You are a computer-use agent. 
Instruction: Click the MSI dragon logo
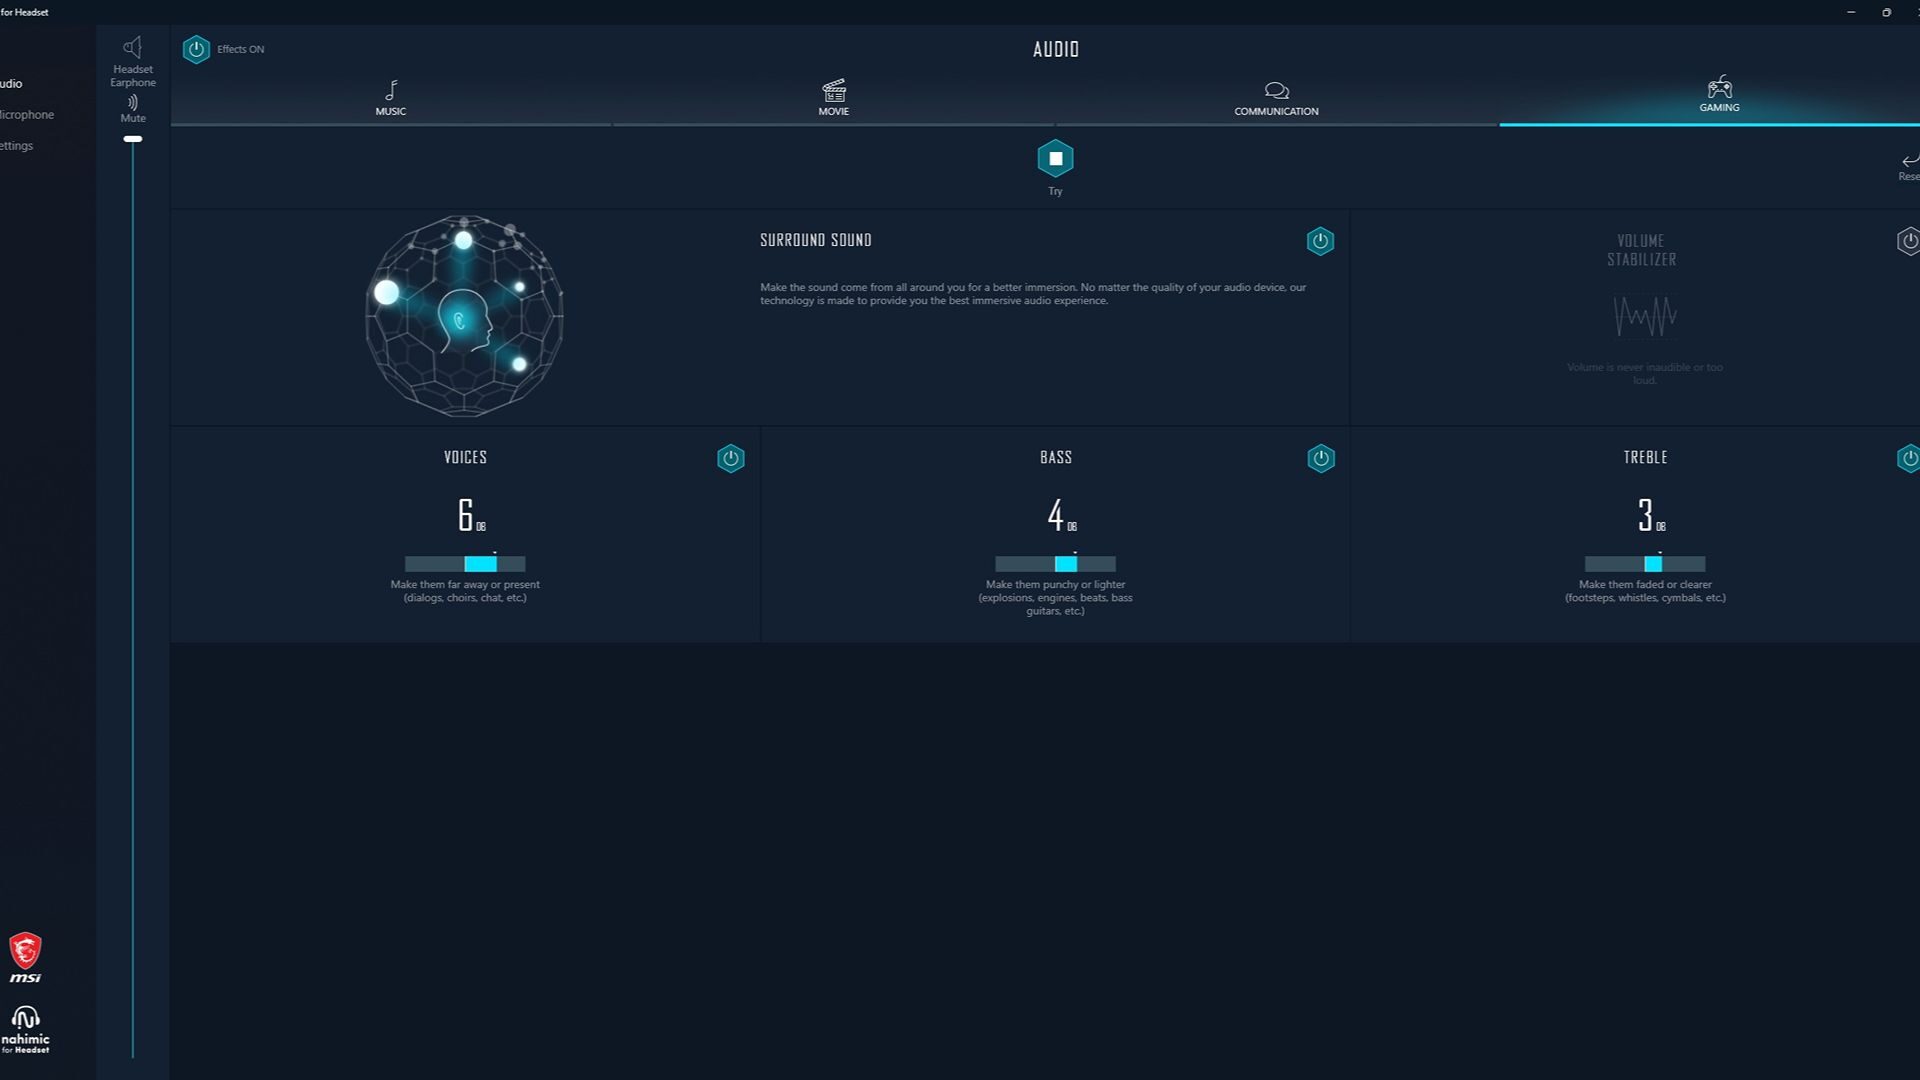(x=25, y=957)
